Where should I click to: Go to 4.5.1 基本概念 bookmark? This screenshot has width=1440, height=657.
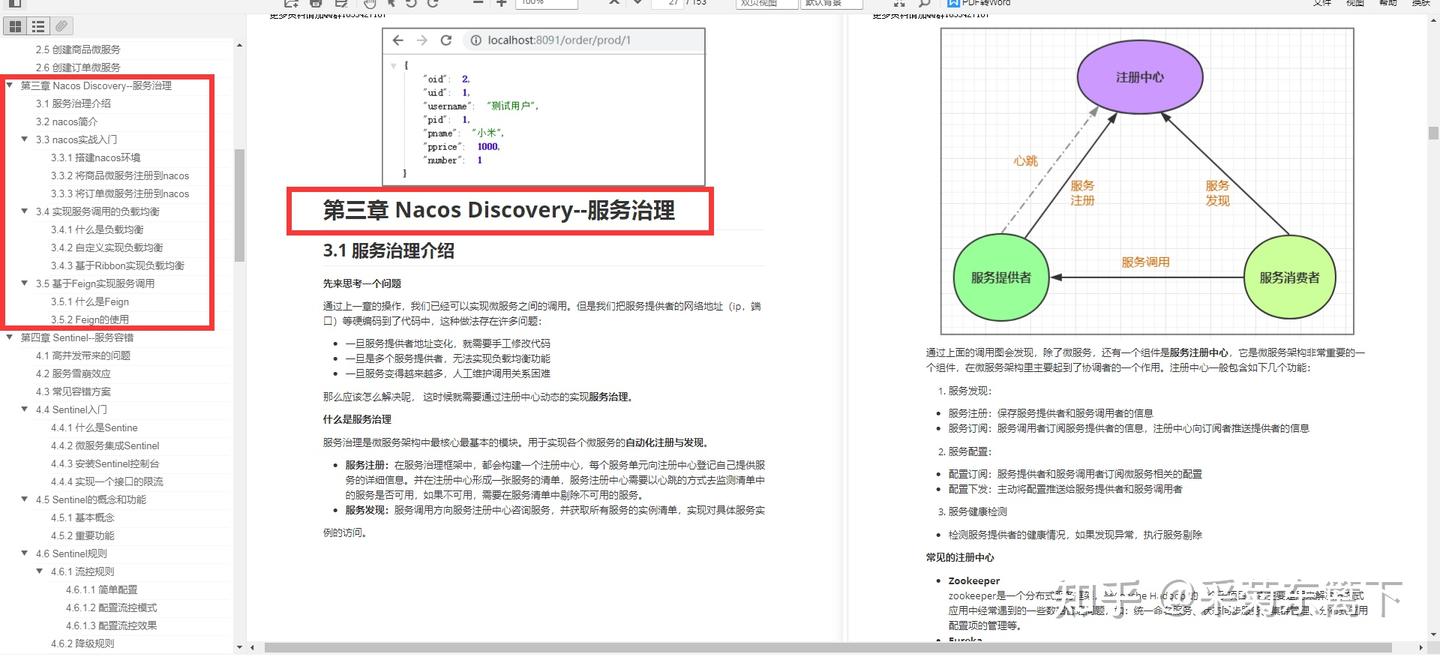click(83, 518)
